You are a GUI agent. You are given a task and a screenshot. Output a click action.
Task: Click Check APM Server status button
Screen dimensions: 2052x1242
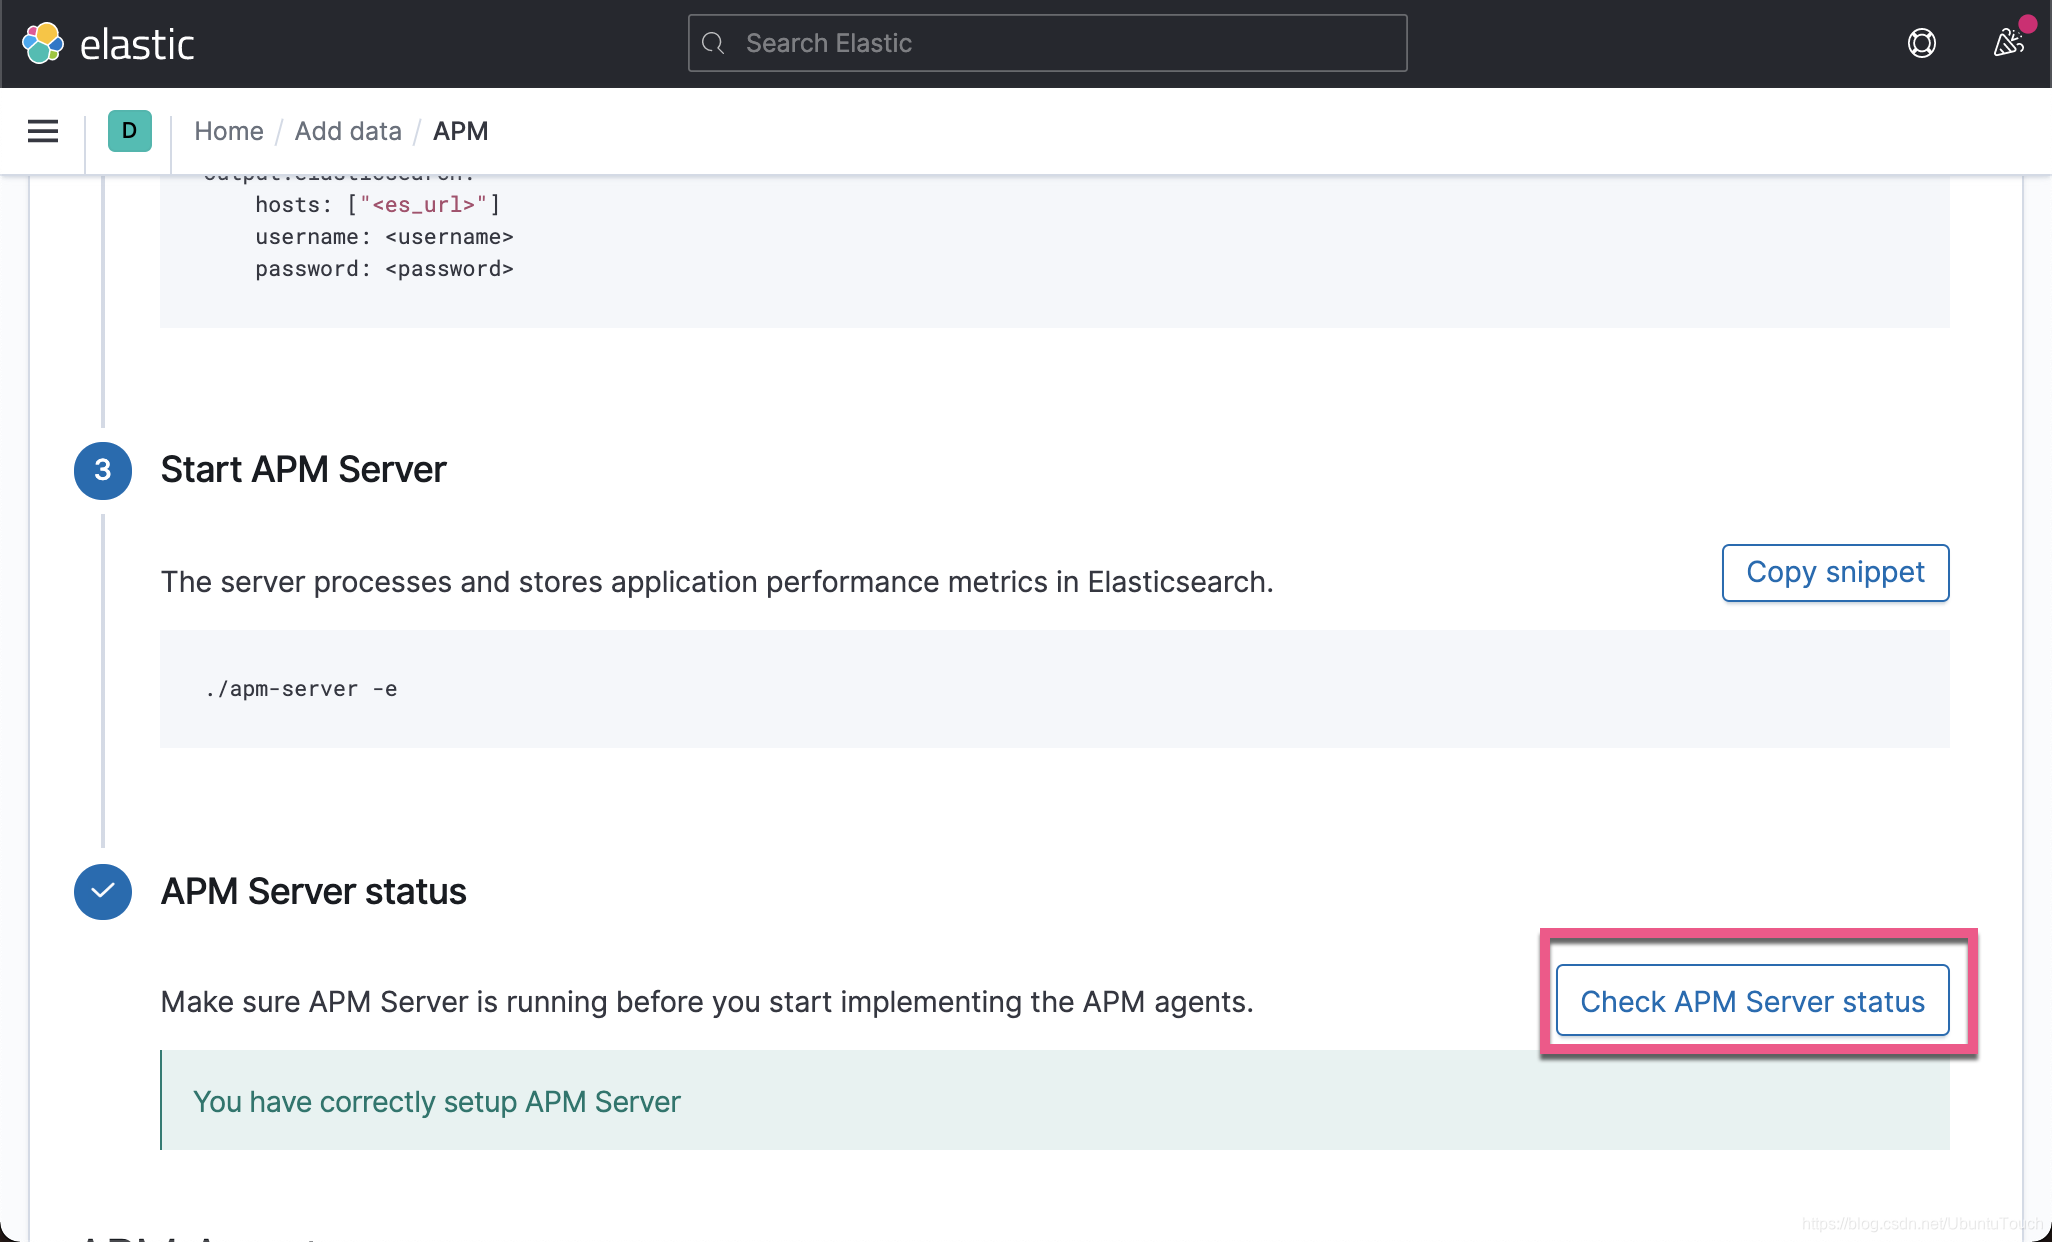point(1752,1001)
